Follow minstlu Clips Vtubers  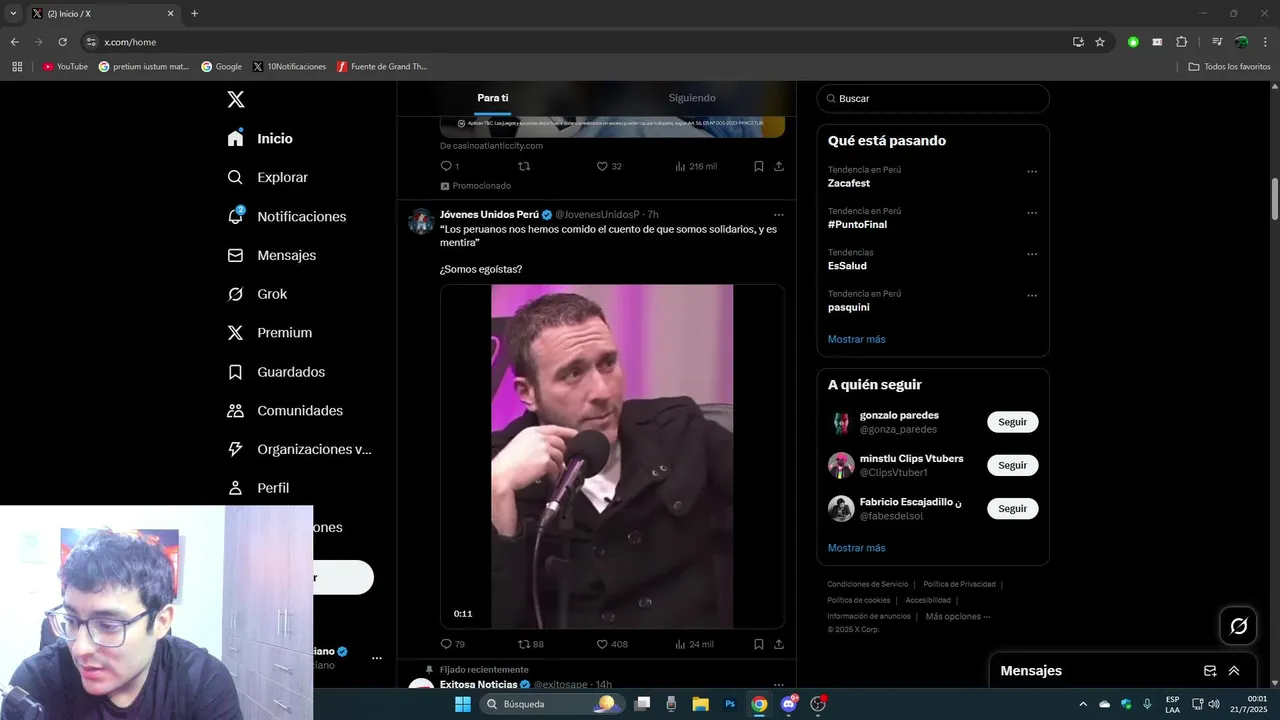pyautogui.click(x=1012, y=465)
